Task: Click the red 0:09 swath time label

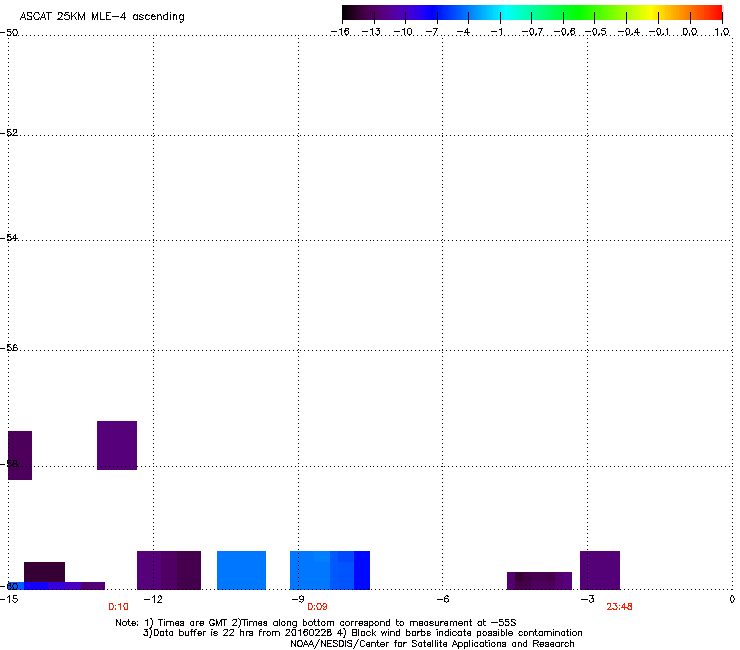Action: [317, 607]
